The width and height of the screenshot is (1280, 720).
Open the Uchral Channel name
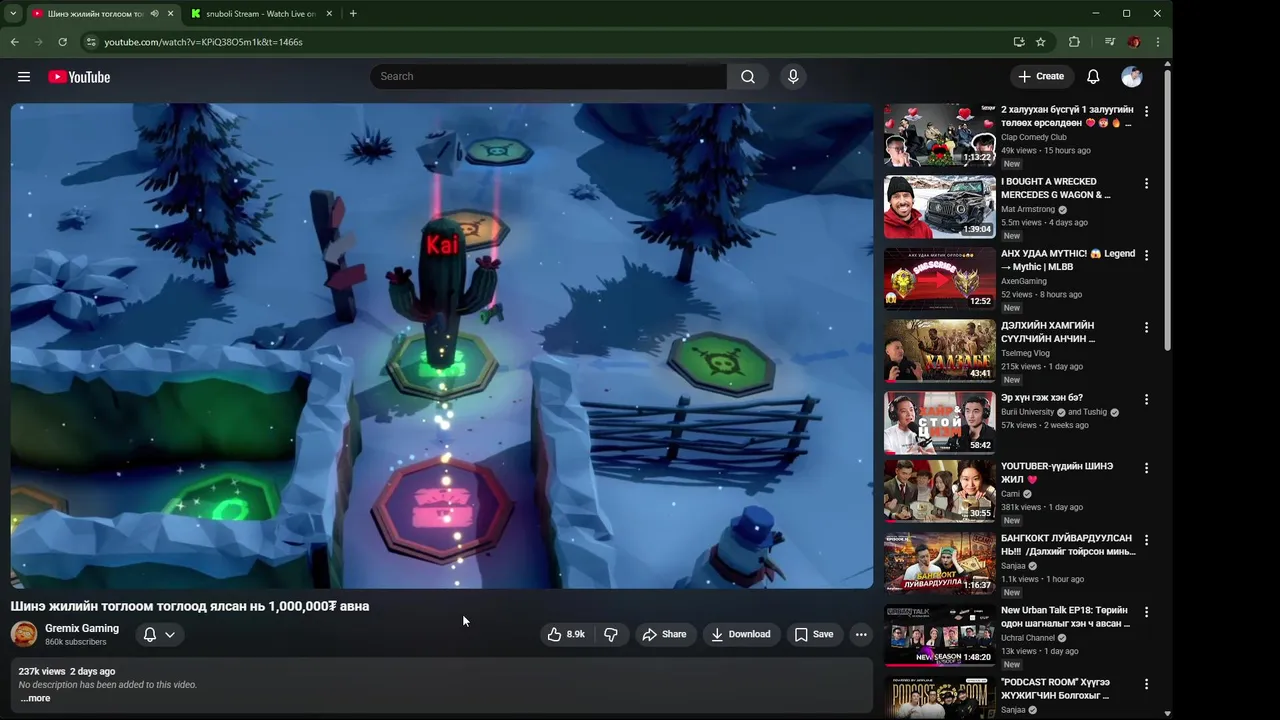(x=1028, y=637)
